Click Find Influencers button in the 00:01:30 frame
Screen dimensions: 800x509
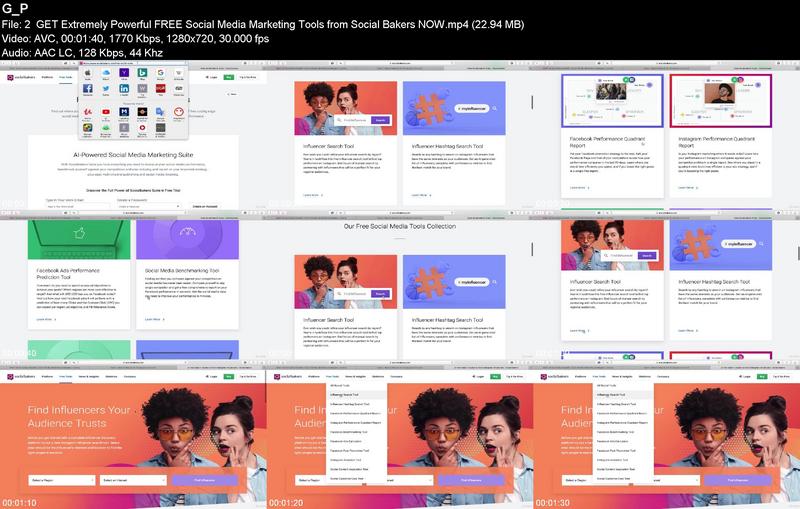pyautogui.click(x=739, y=480)
